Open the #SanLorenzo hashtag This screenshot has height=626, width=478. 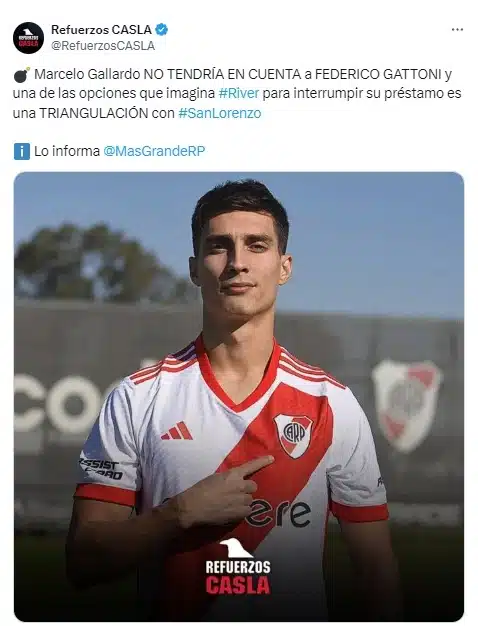coord(220,113)
